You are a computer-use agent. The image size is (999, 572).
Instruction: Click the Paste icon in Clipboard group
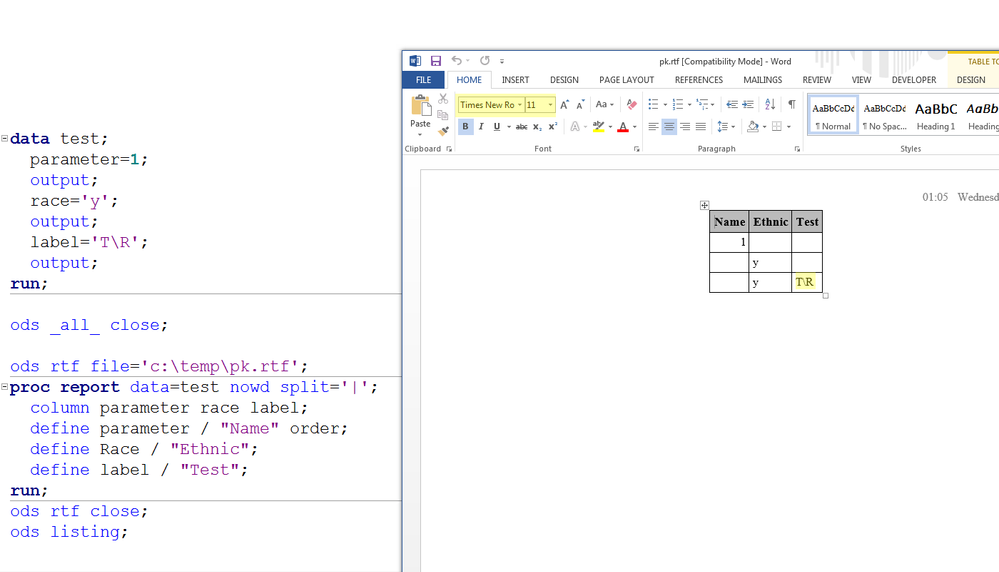[x=420, y=105]
